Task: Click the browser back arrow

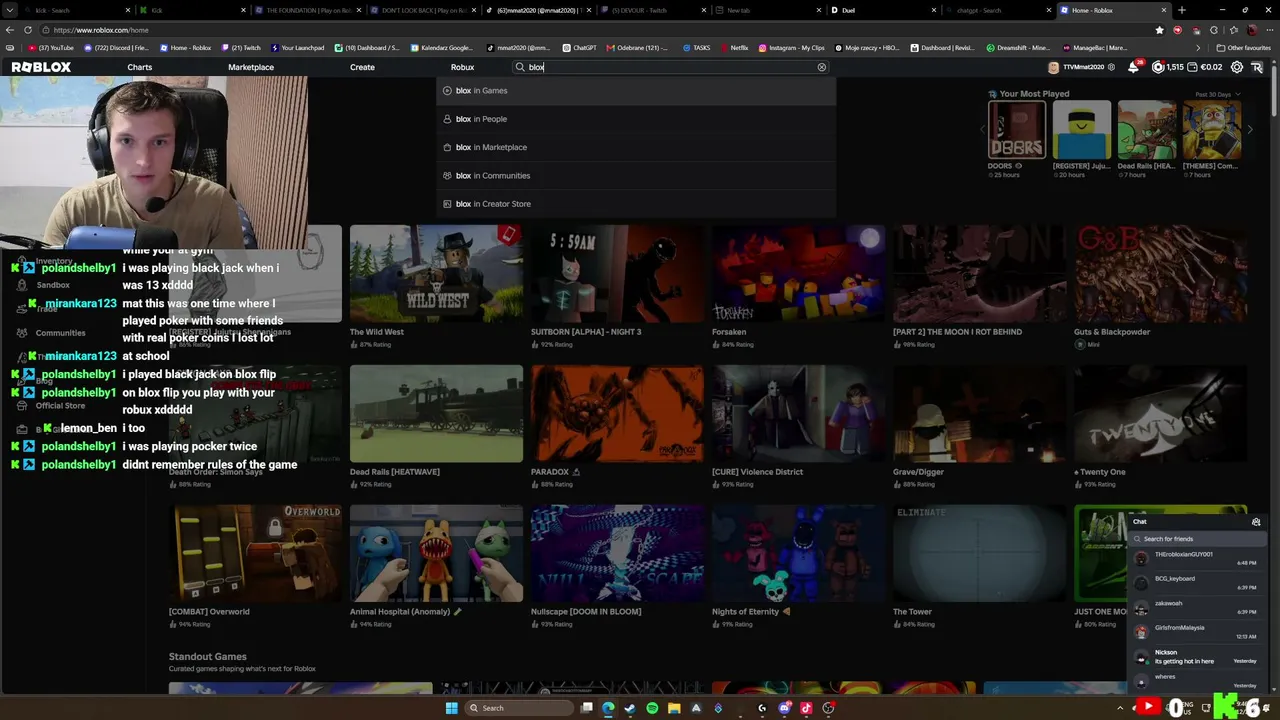Action: [10, 30]
